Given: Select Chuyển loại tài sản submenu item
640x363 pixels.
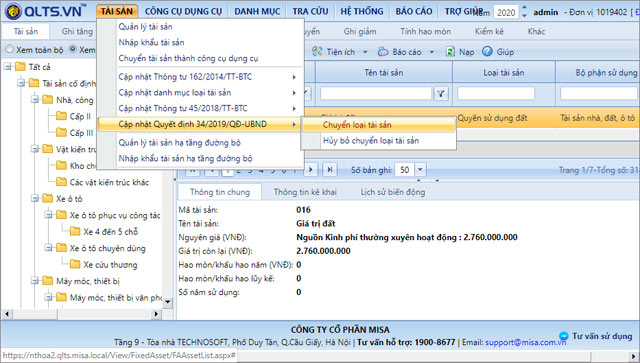Looking at the screenshot, I should 379,125.
